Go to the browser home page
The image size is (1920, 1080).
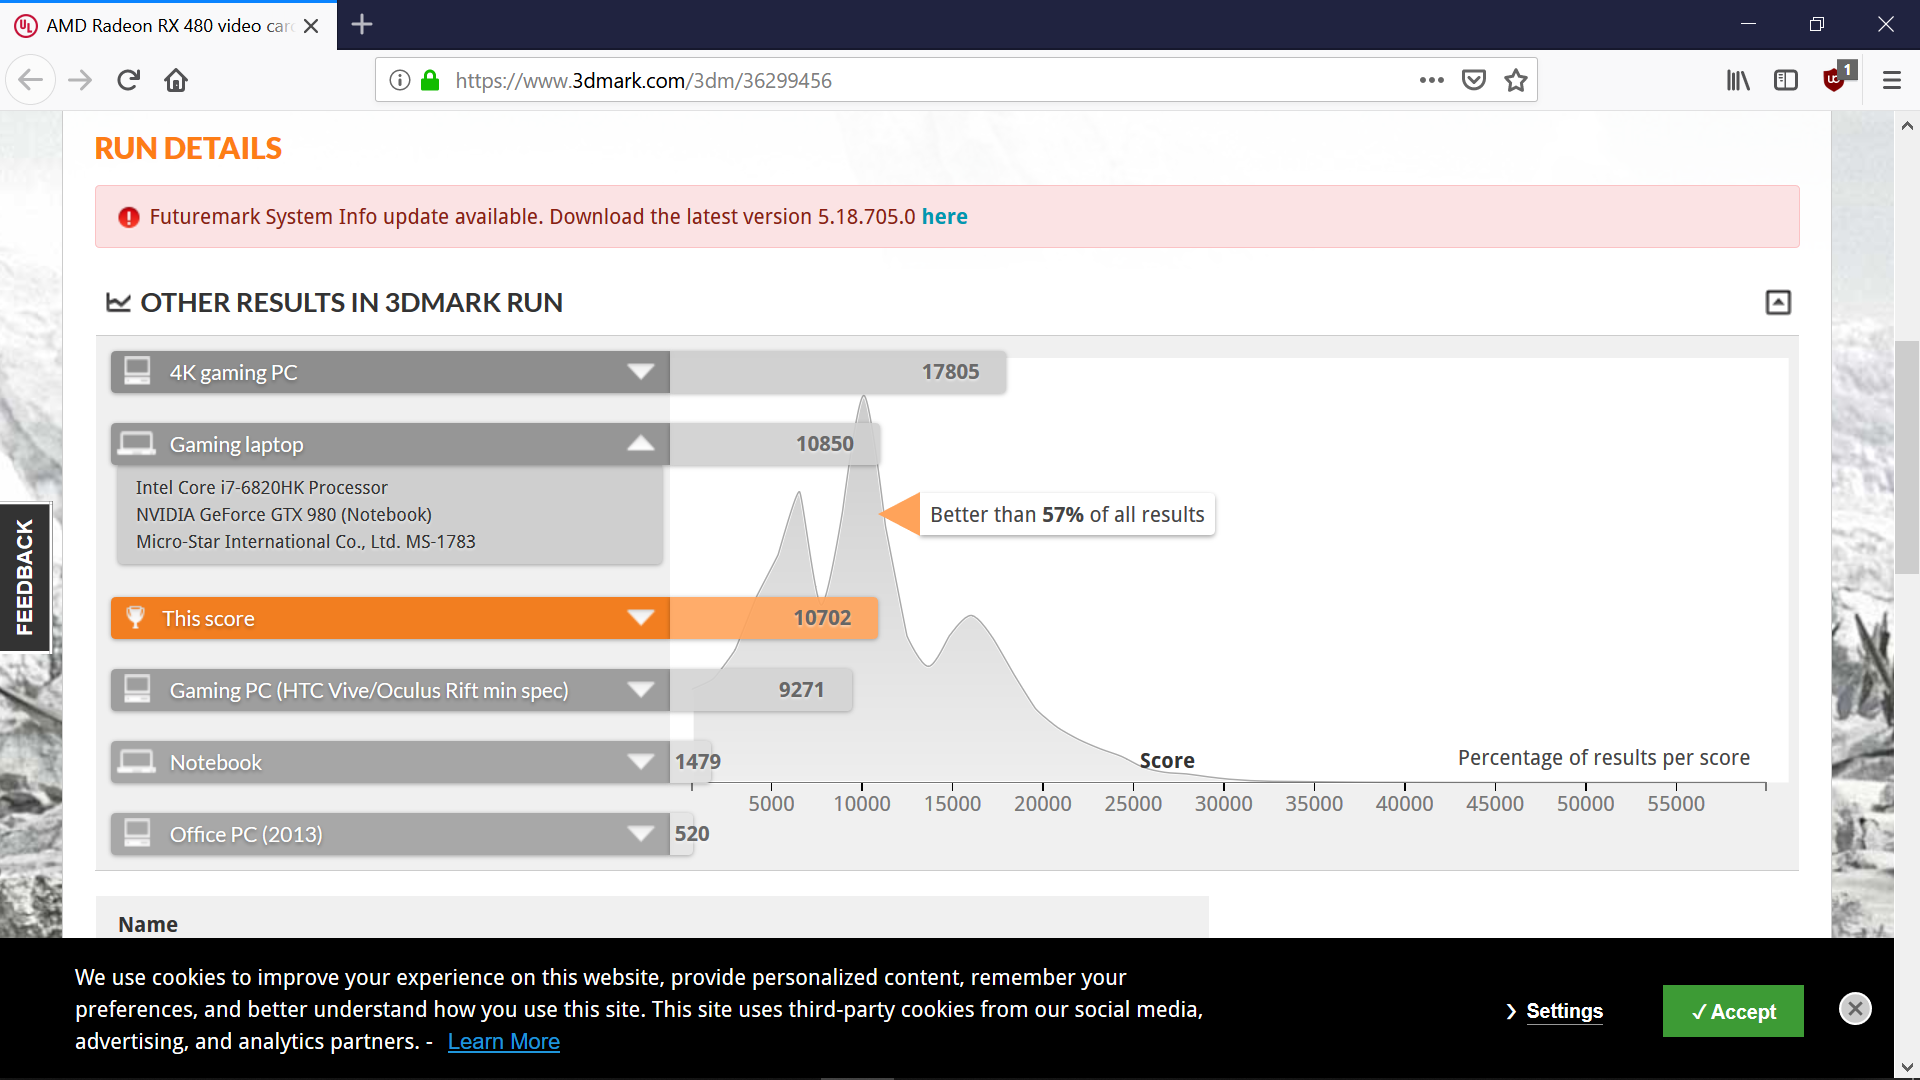click(x=176, y=80)
